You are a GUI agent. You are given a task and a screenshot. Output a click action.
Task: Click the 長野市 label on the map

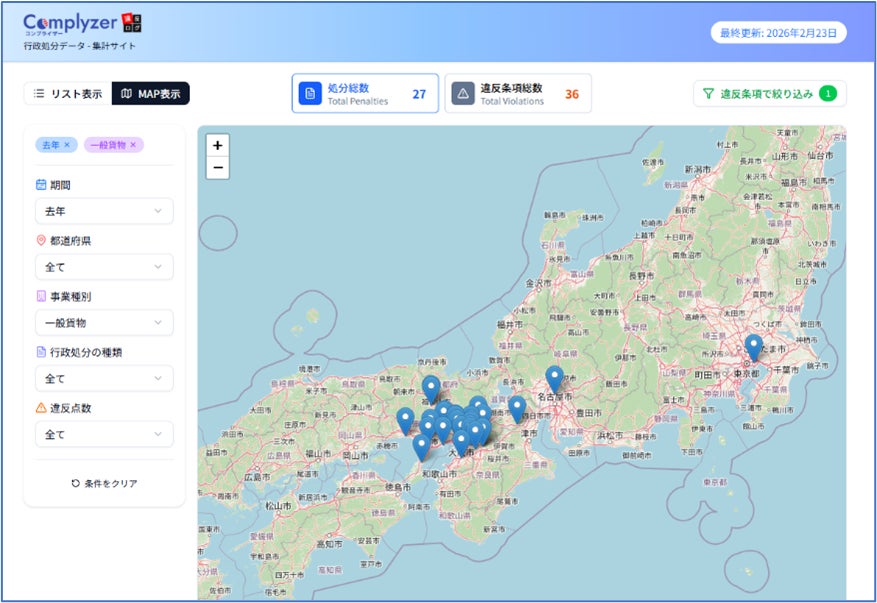pyautogui.click(x=641, y=276)
